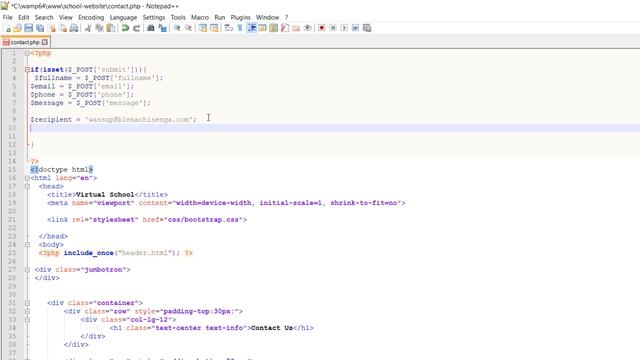Viewport: 640px width, 360px height.
Task: Play back the recorded macro with the play icon
Action: [344, 28]
